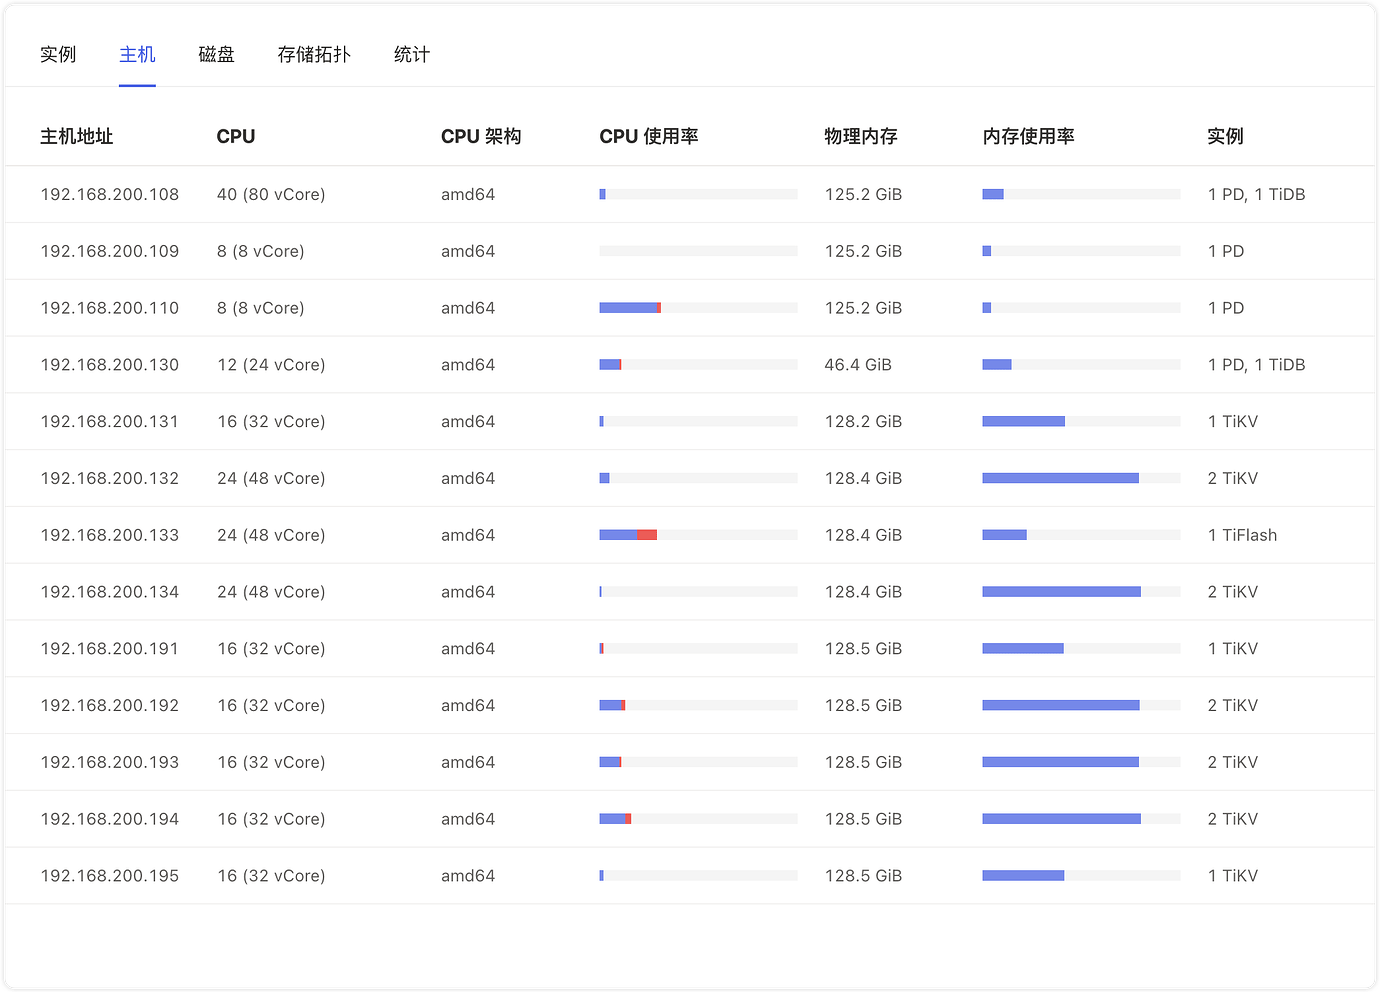This screenshot has width=1380, height=992.
Task: Click the CPU 使用率 column header
Action: (648, 136)
